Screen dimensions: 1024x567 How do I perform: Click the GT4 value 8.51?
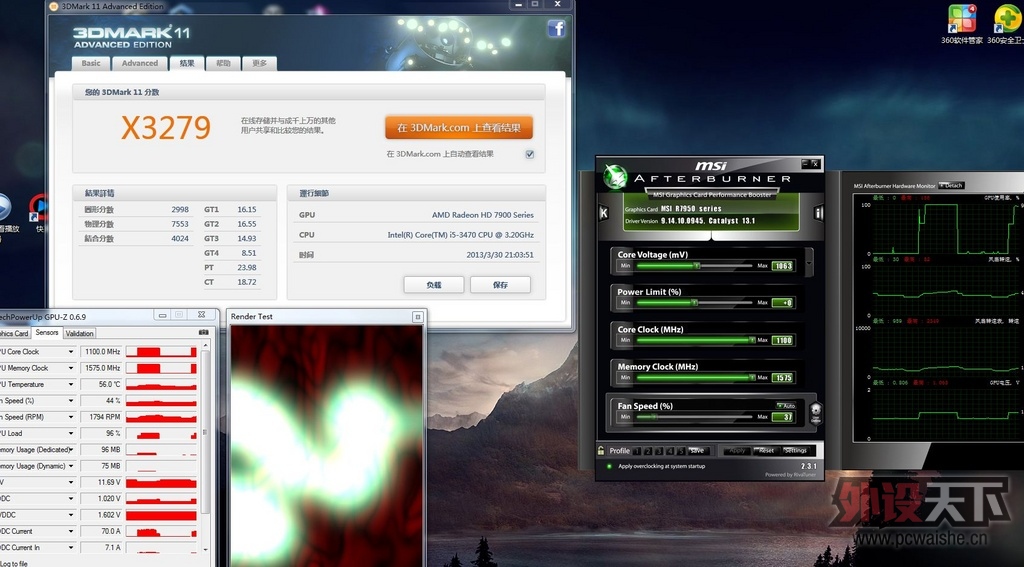pos(248,253)
